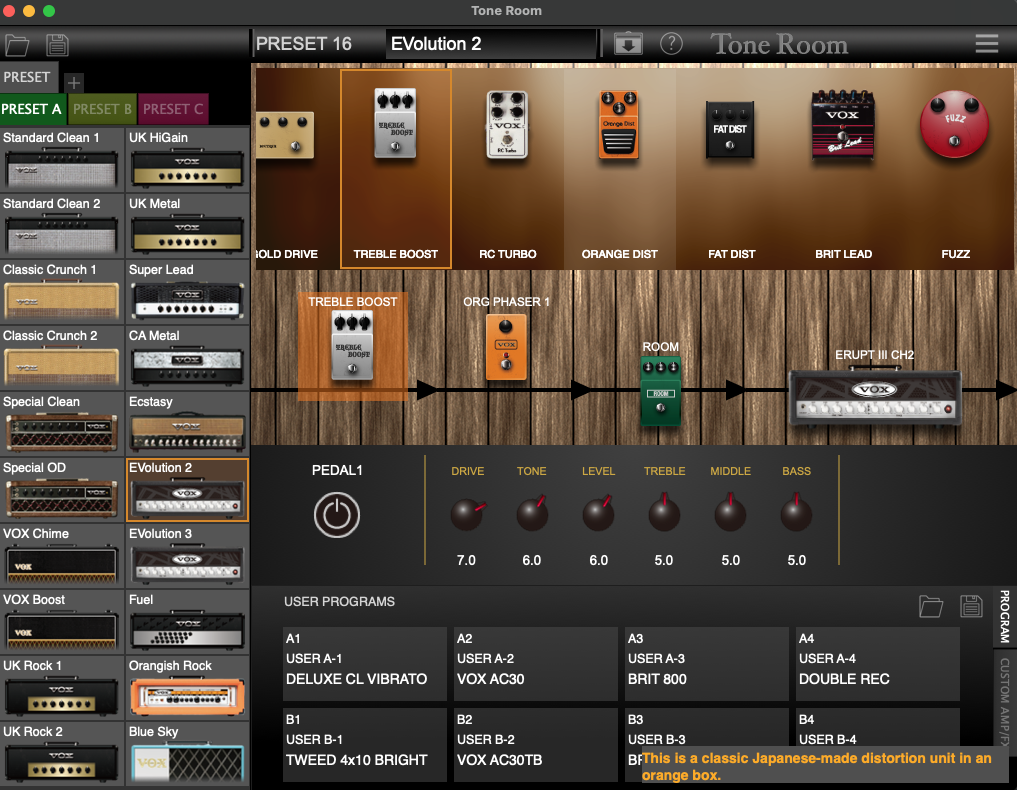Click the help question mark icon
Viewport: 1017px width, 790px height.
point(671,43)
